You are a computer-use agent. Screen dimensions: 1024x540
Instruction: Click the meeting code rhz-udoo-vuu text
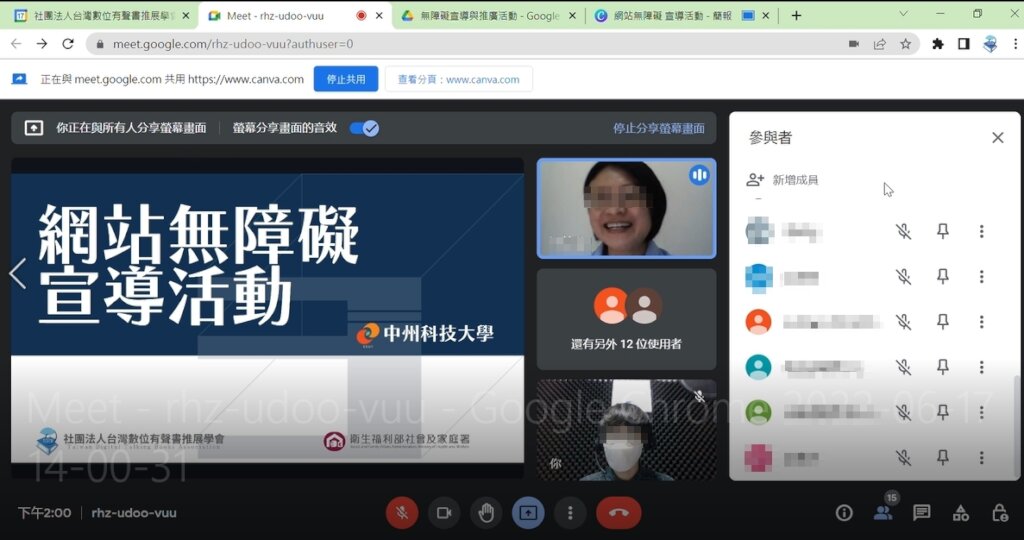pos(134,513)
